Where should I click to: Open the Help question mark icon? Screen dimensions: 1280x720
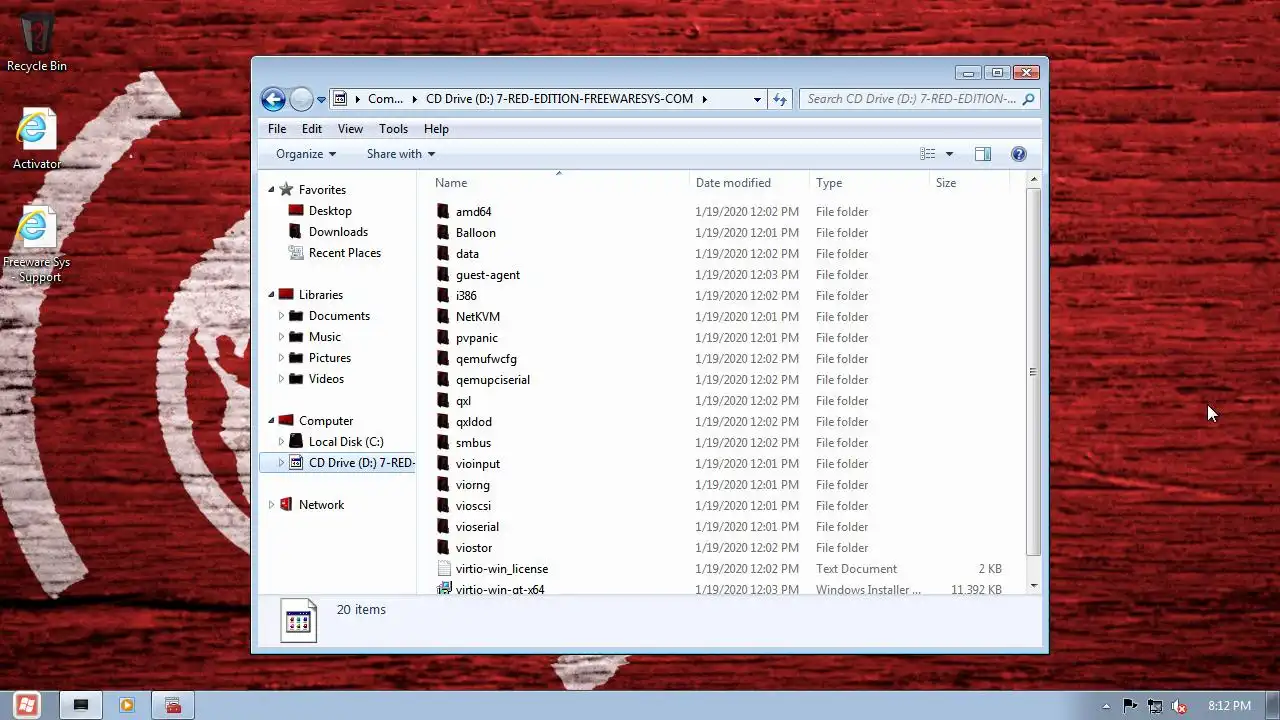[x=1019, y=154]
